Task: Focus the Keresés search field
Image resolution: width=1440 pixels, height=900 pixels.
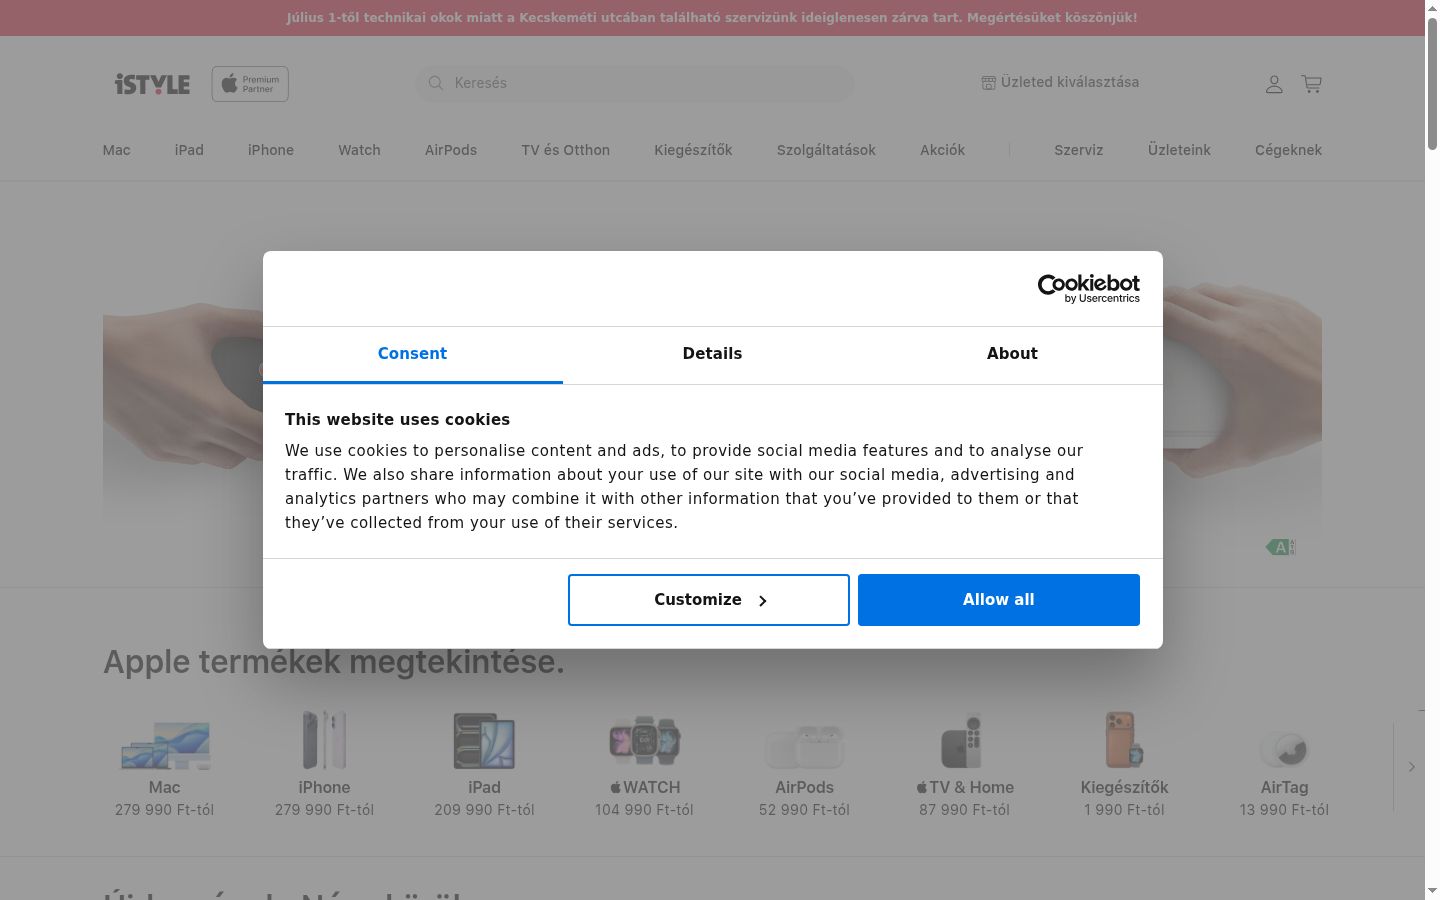Action: [x=634, y=83]
